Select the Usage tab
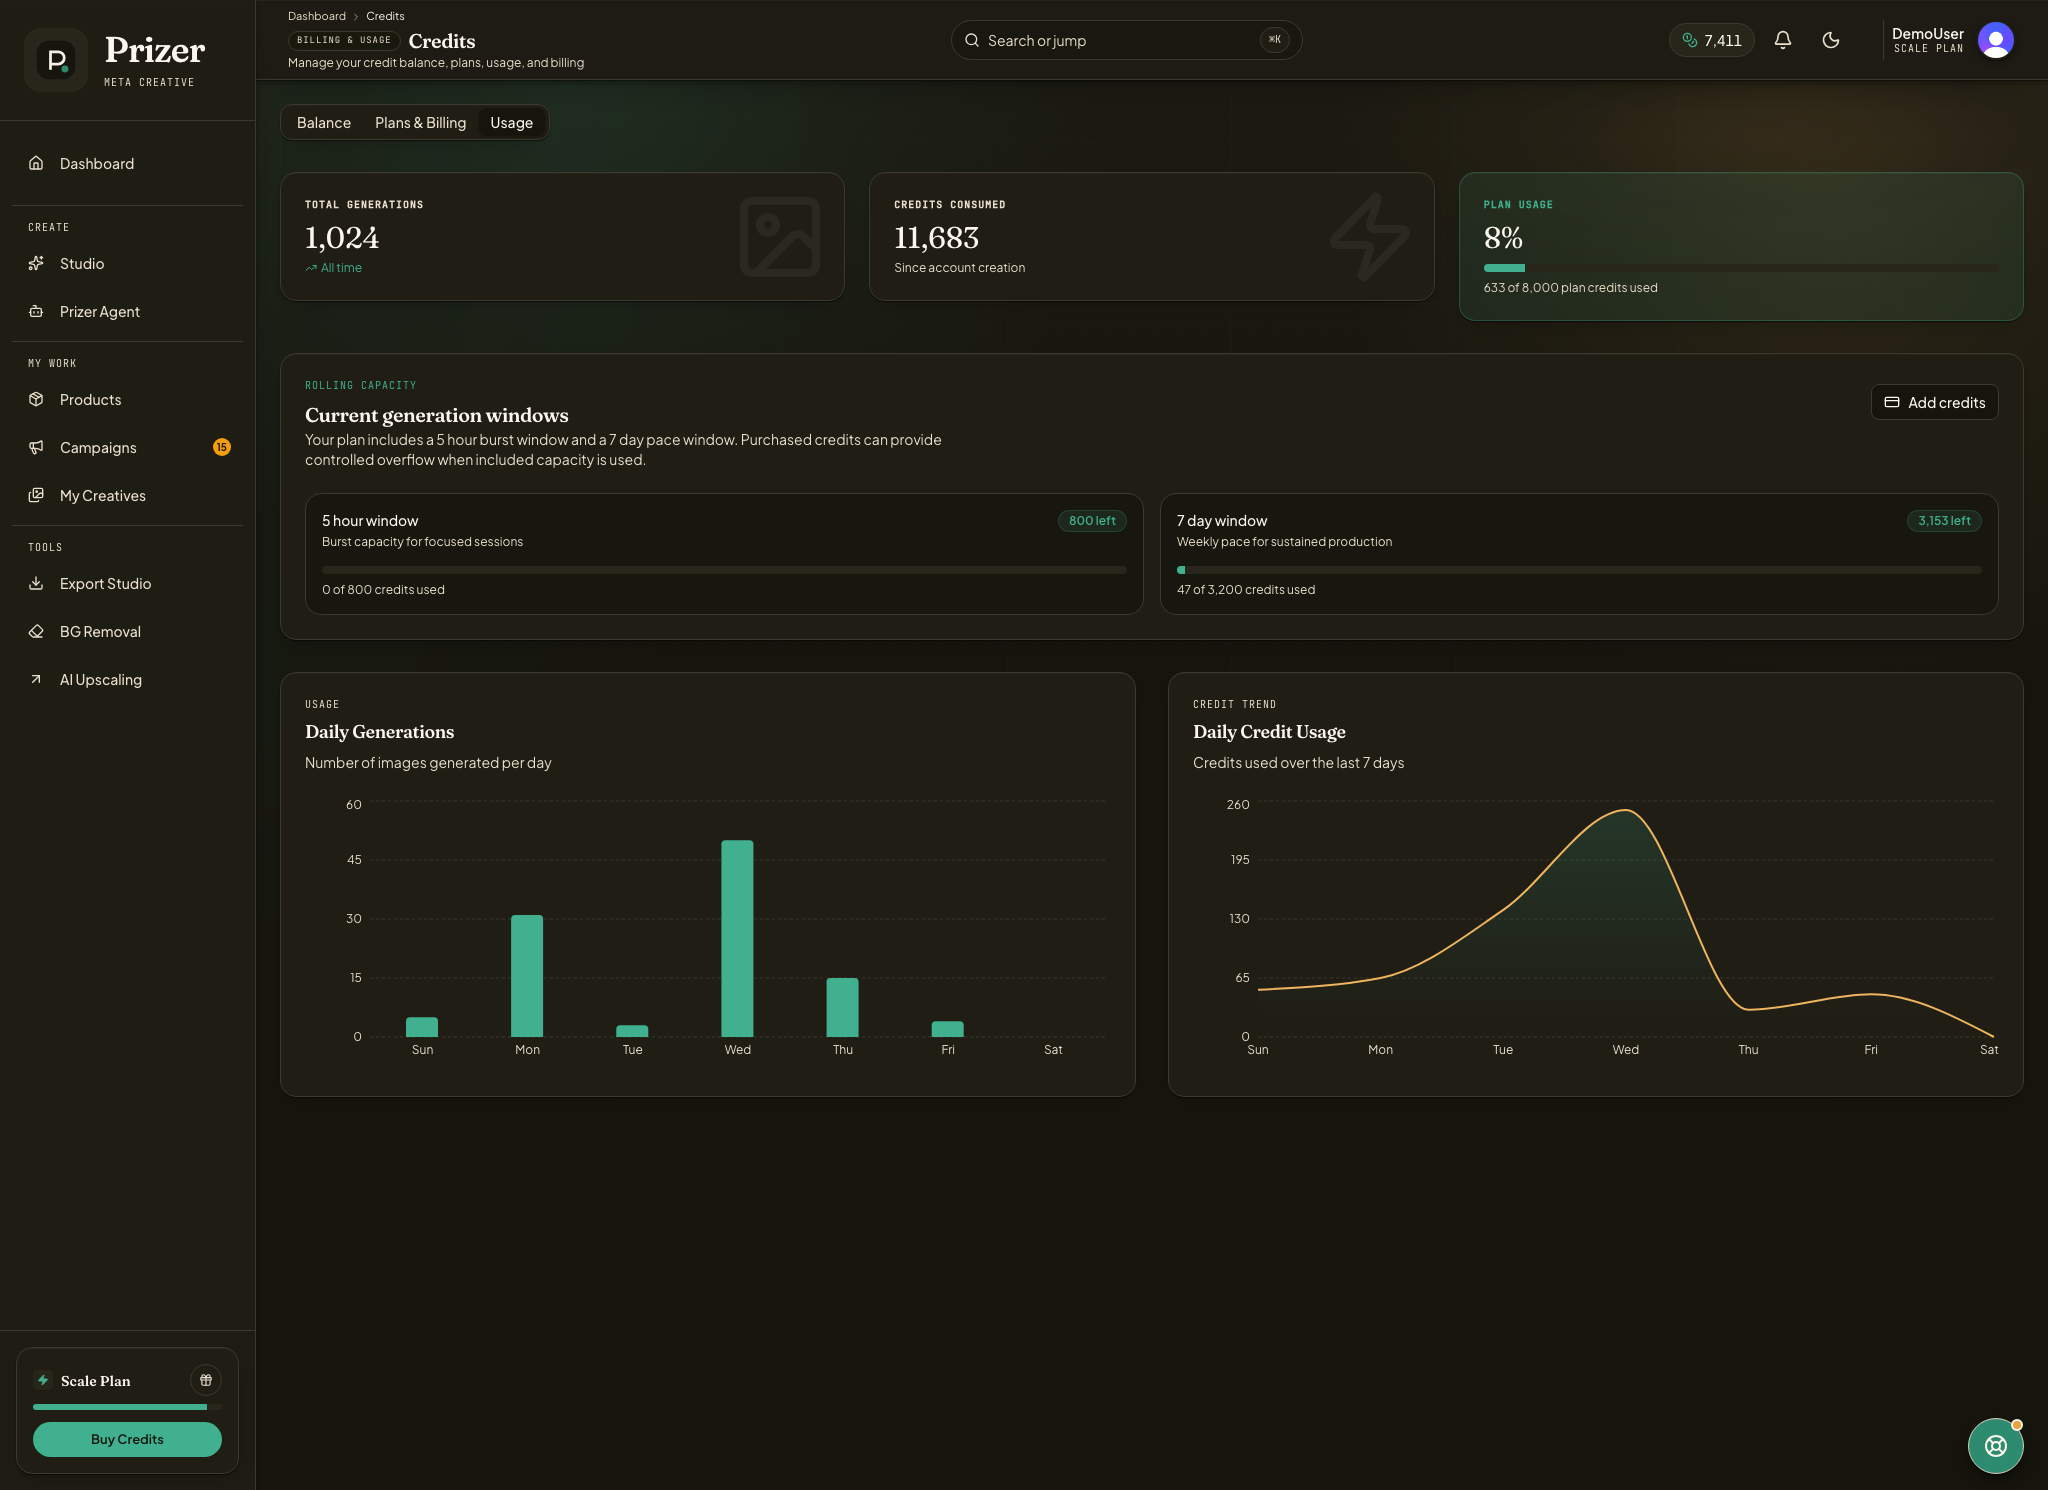This screenshot has width=2048, height=1490. 511,122
